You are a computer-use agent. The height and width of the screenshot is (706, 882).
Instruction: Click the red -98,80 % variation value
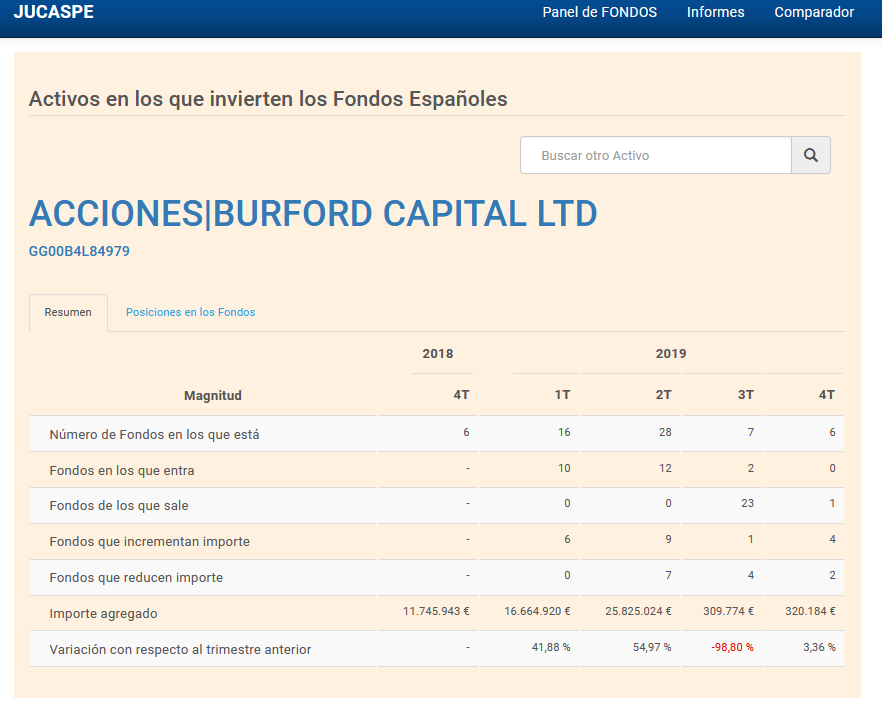732,648
